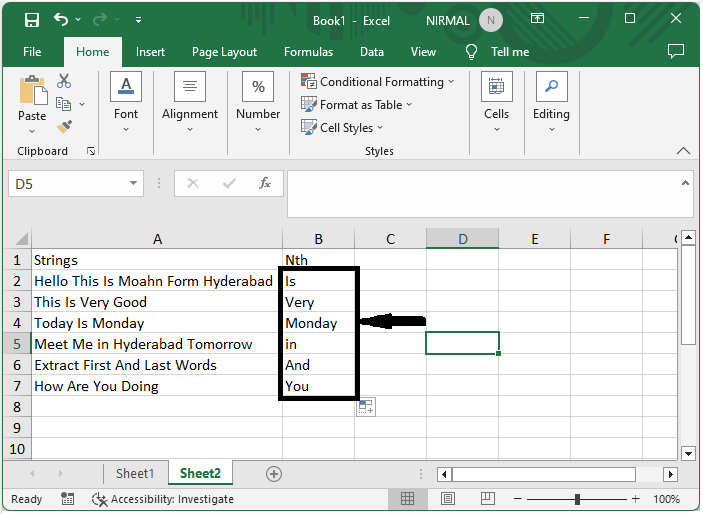The height and width of the screenshot is (514, 703).
Task: Select the 'Extract First And Last Words' cell
Action: 157,365
